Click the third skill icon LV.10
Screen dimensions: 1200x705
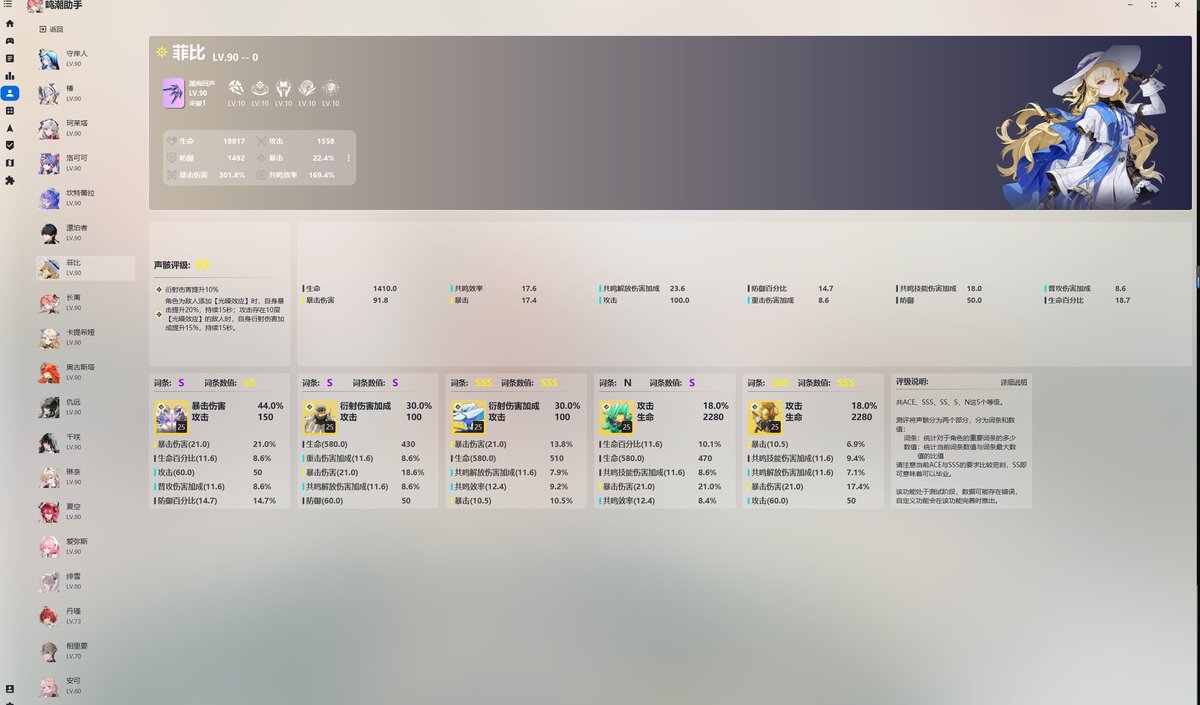[x=284, y=88]
